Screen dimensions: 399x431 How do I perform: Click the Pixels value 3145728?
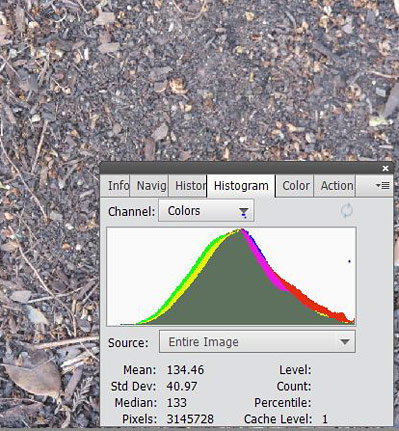coord(190,419)
